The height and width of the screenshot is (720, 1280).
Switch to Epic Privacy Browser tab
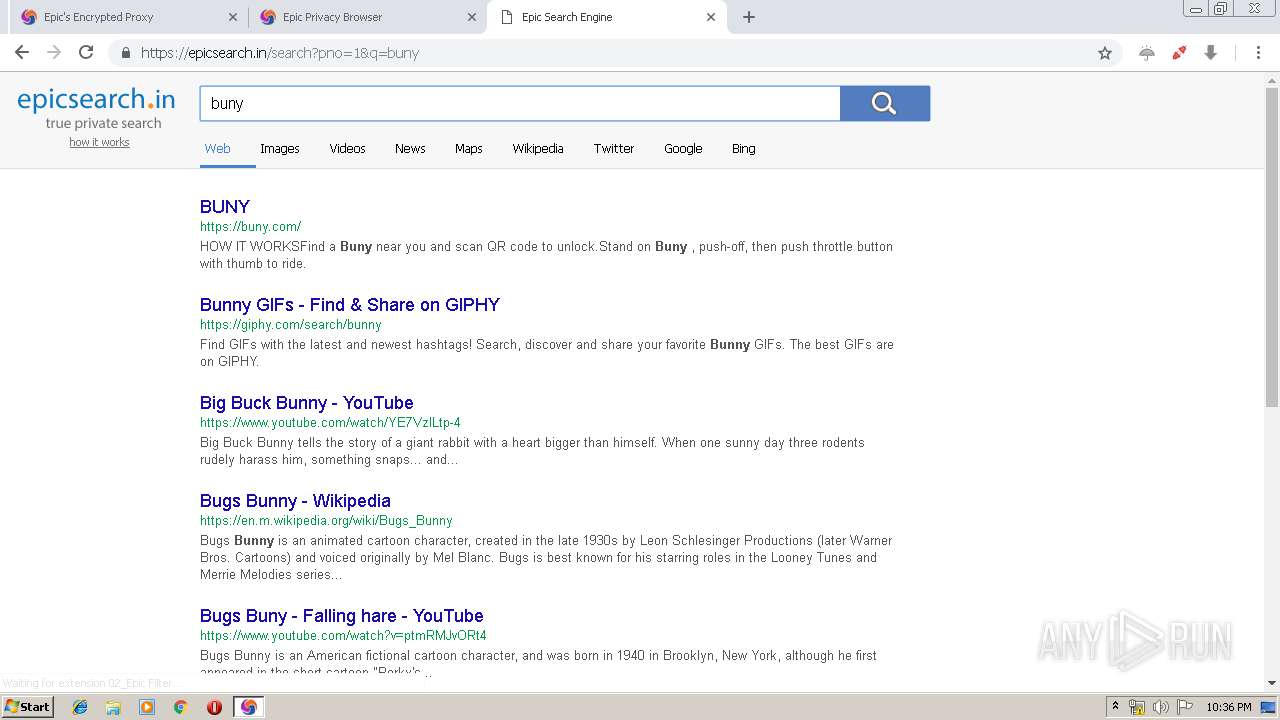point(367,17)
